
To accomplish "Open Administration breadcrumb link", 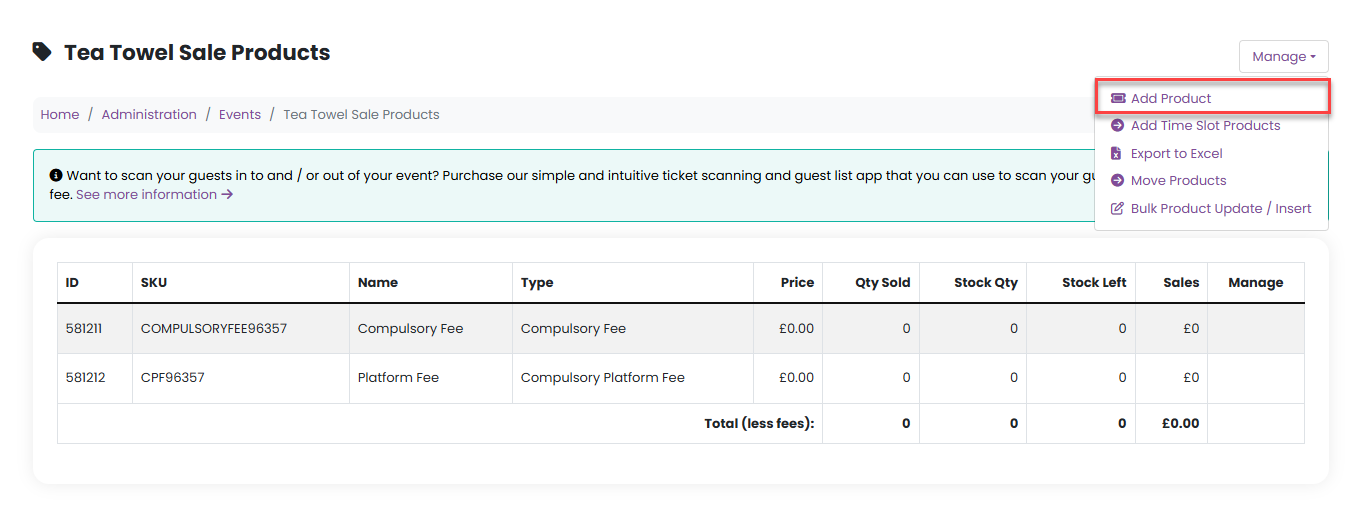I will 149,115.
